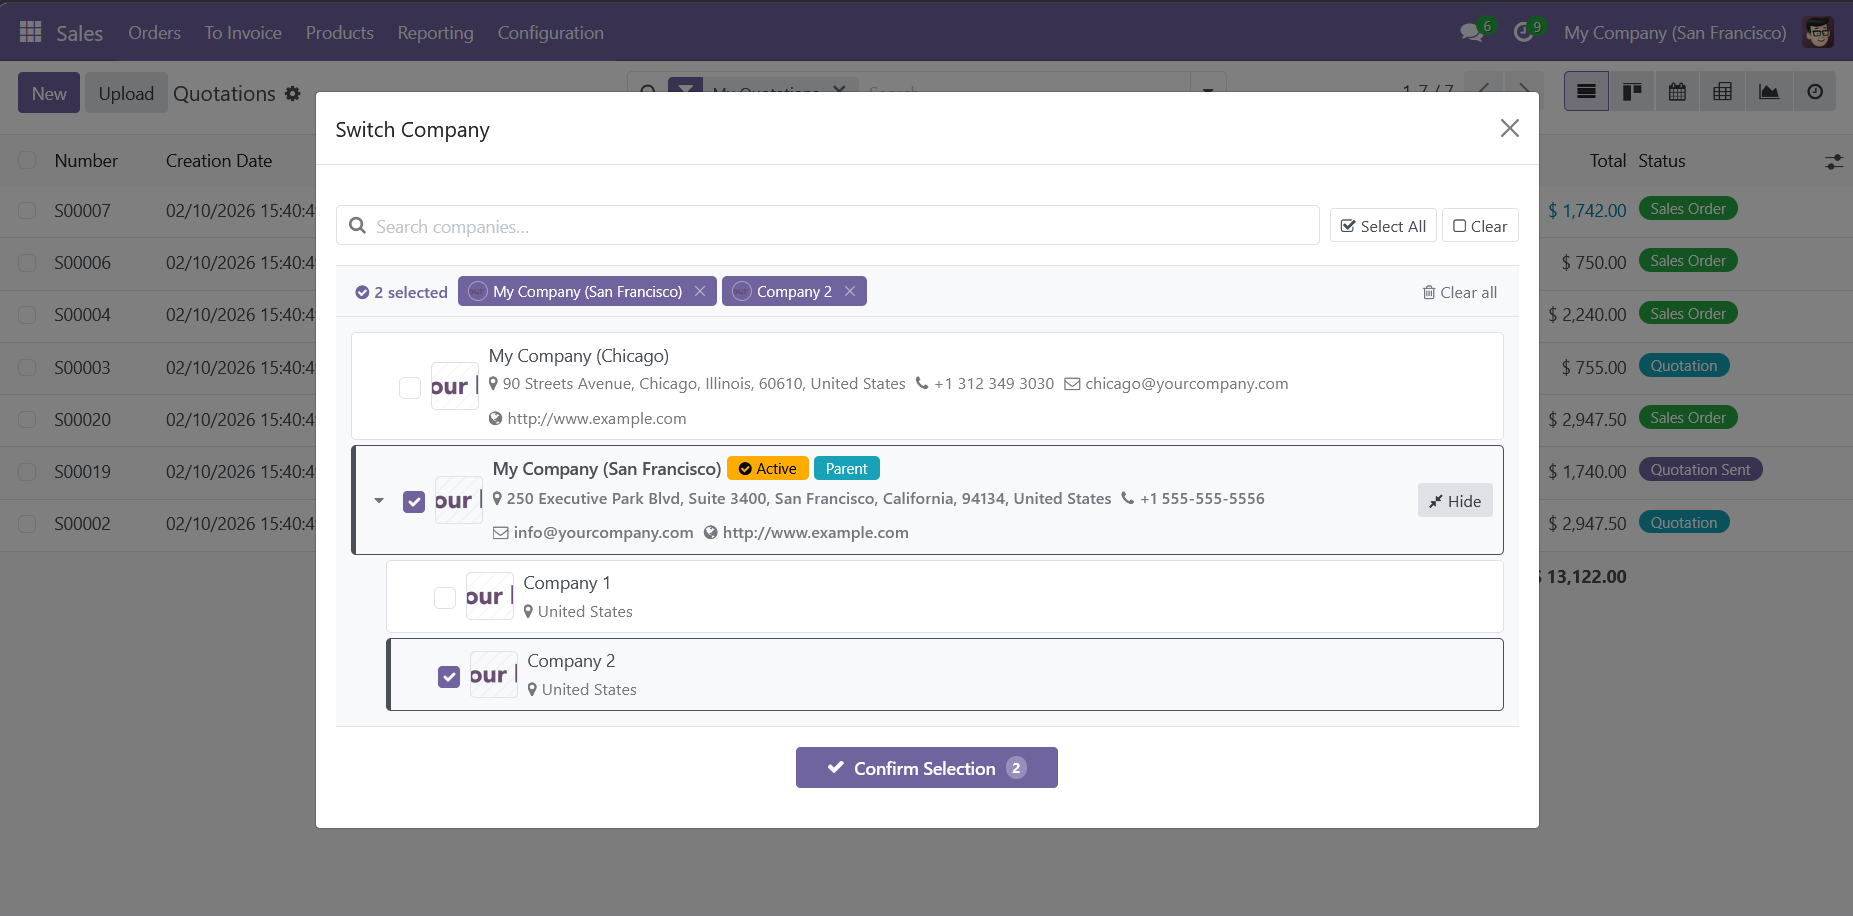Viewport: 1853px width, 916px height.
Task: Switch to list view icon
Action: click(x=1586, y=92)
